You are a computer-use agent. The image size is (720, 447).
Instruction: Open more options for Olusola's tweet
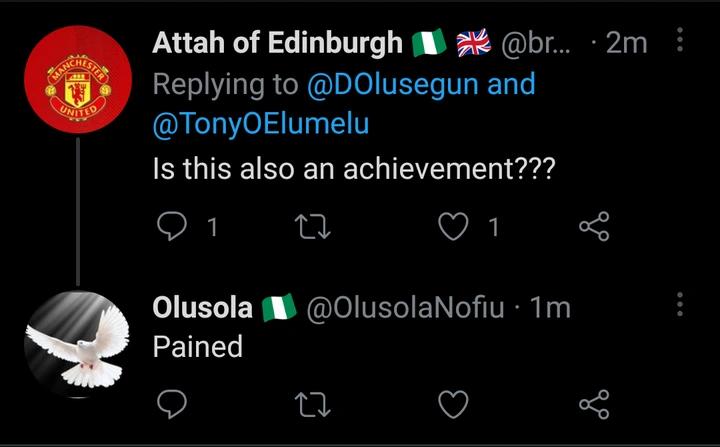(x=680, y=305)
